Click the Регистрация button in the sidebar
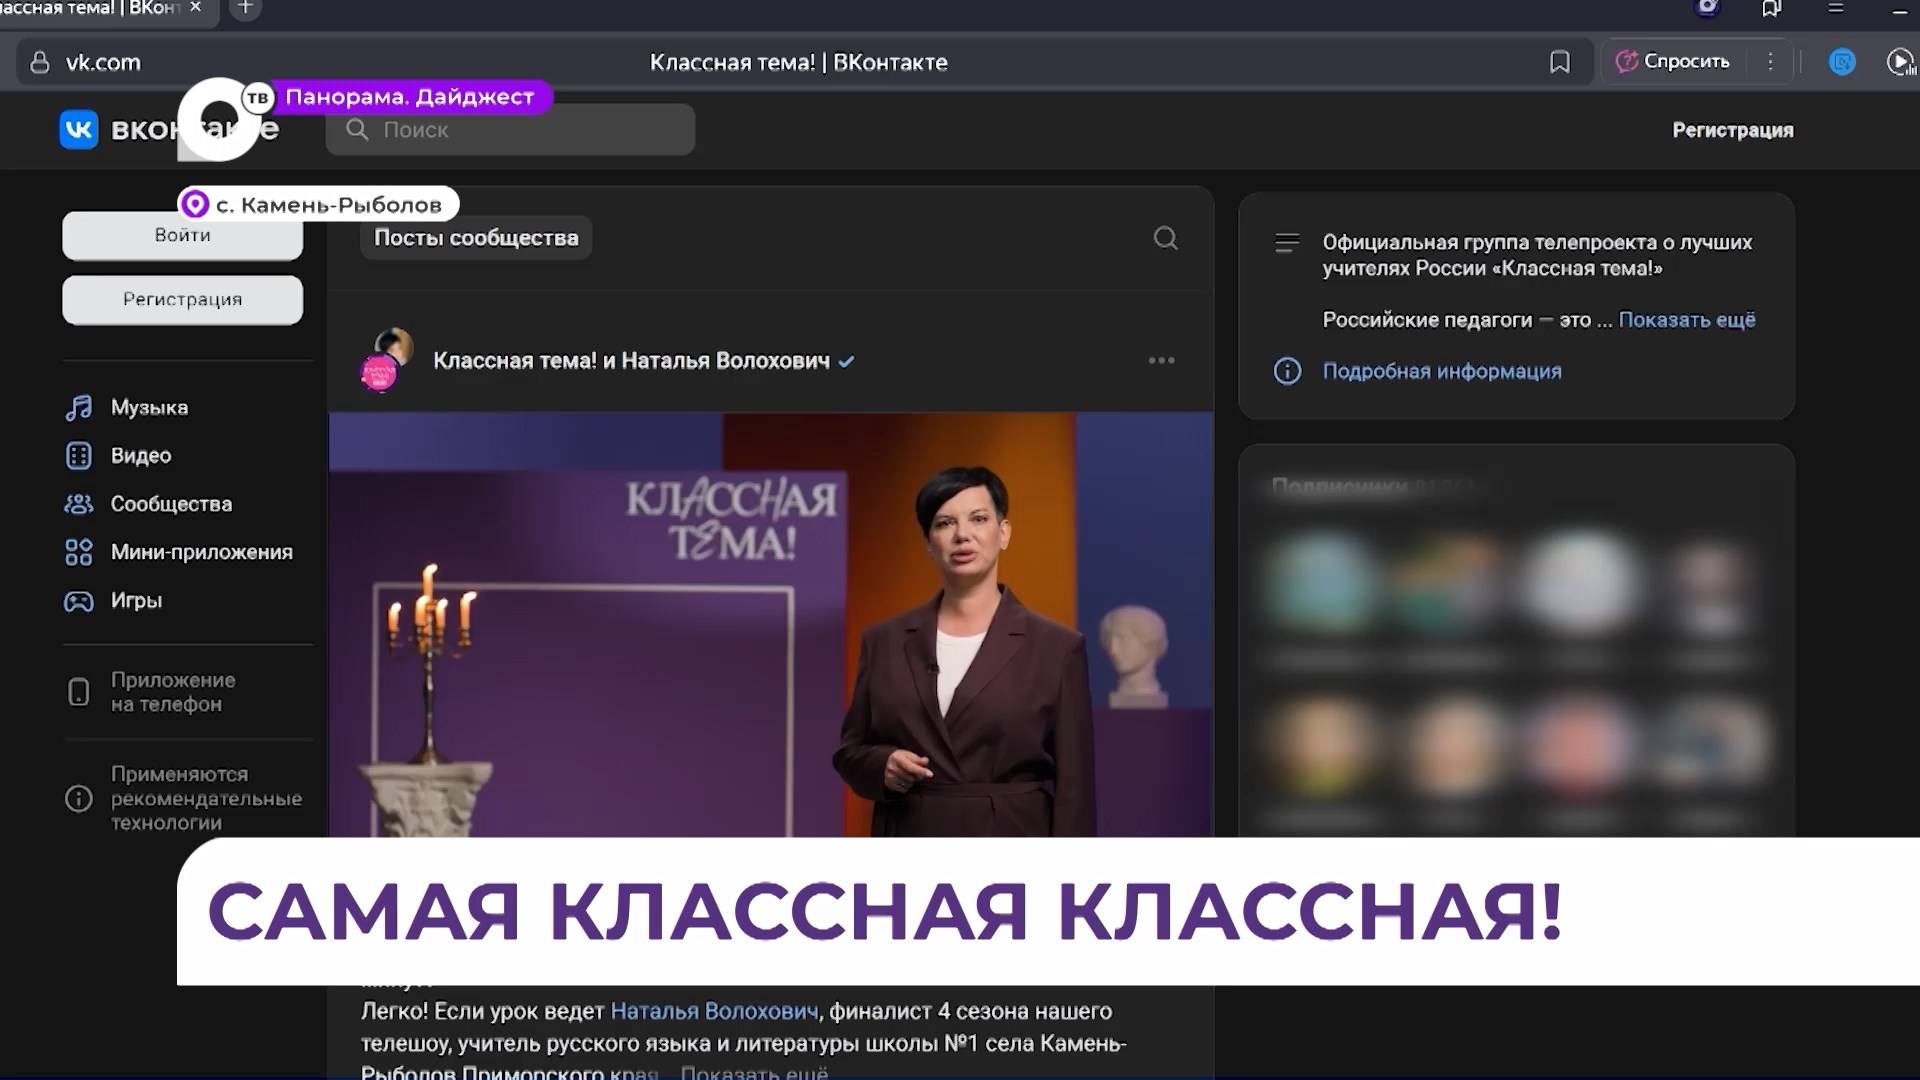Screen dimensions: 1920x1080 pos(182,299)
